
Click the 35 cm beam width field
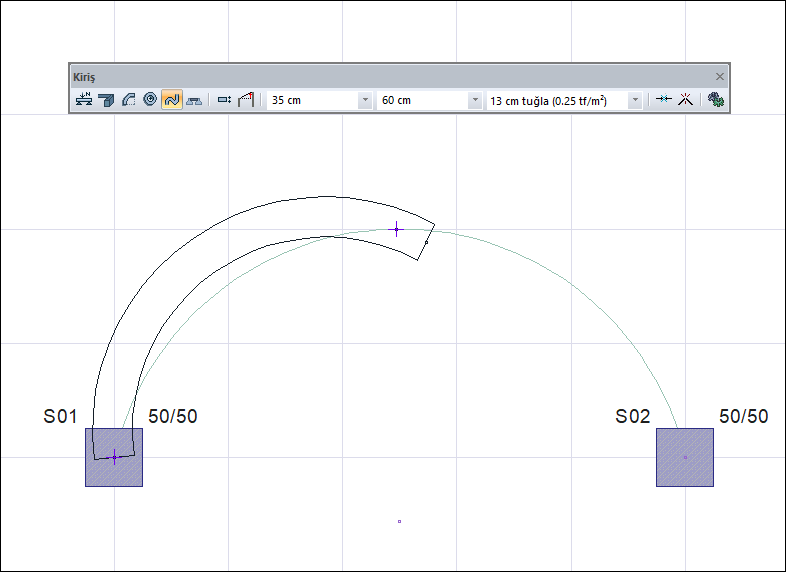pyautogui.click(x=312, y=100)
